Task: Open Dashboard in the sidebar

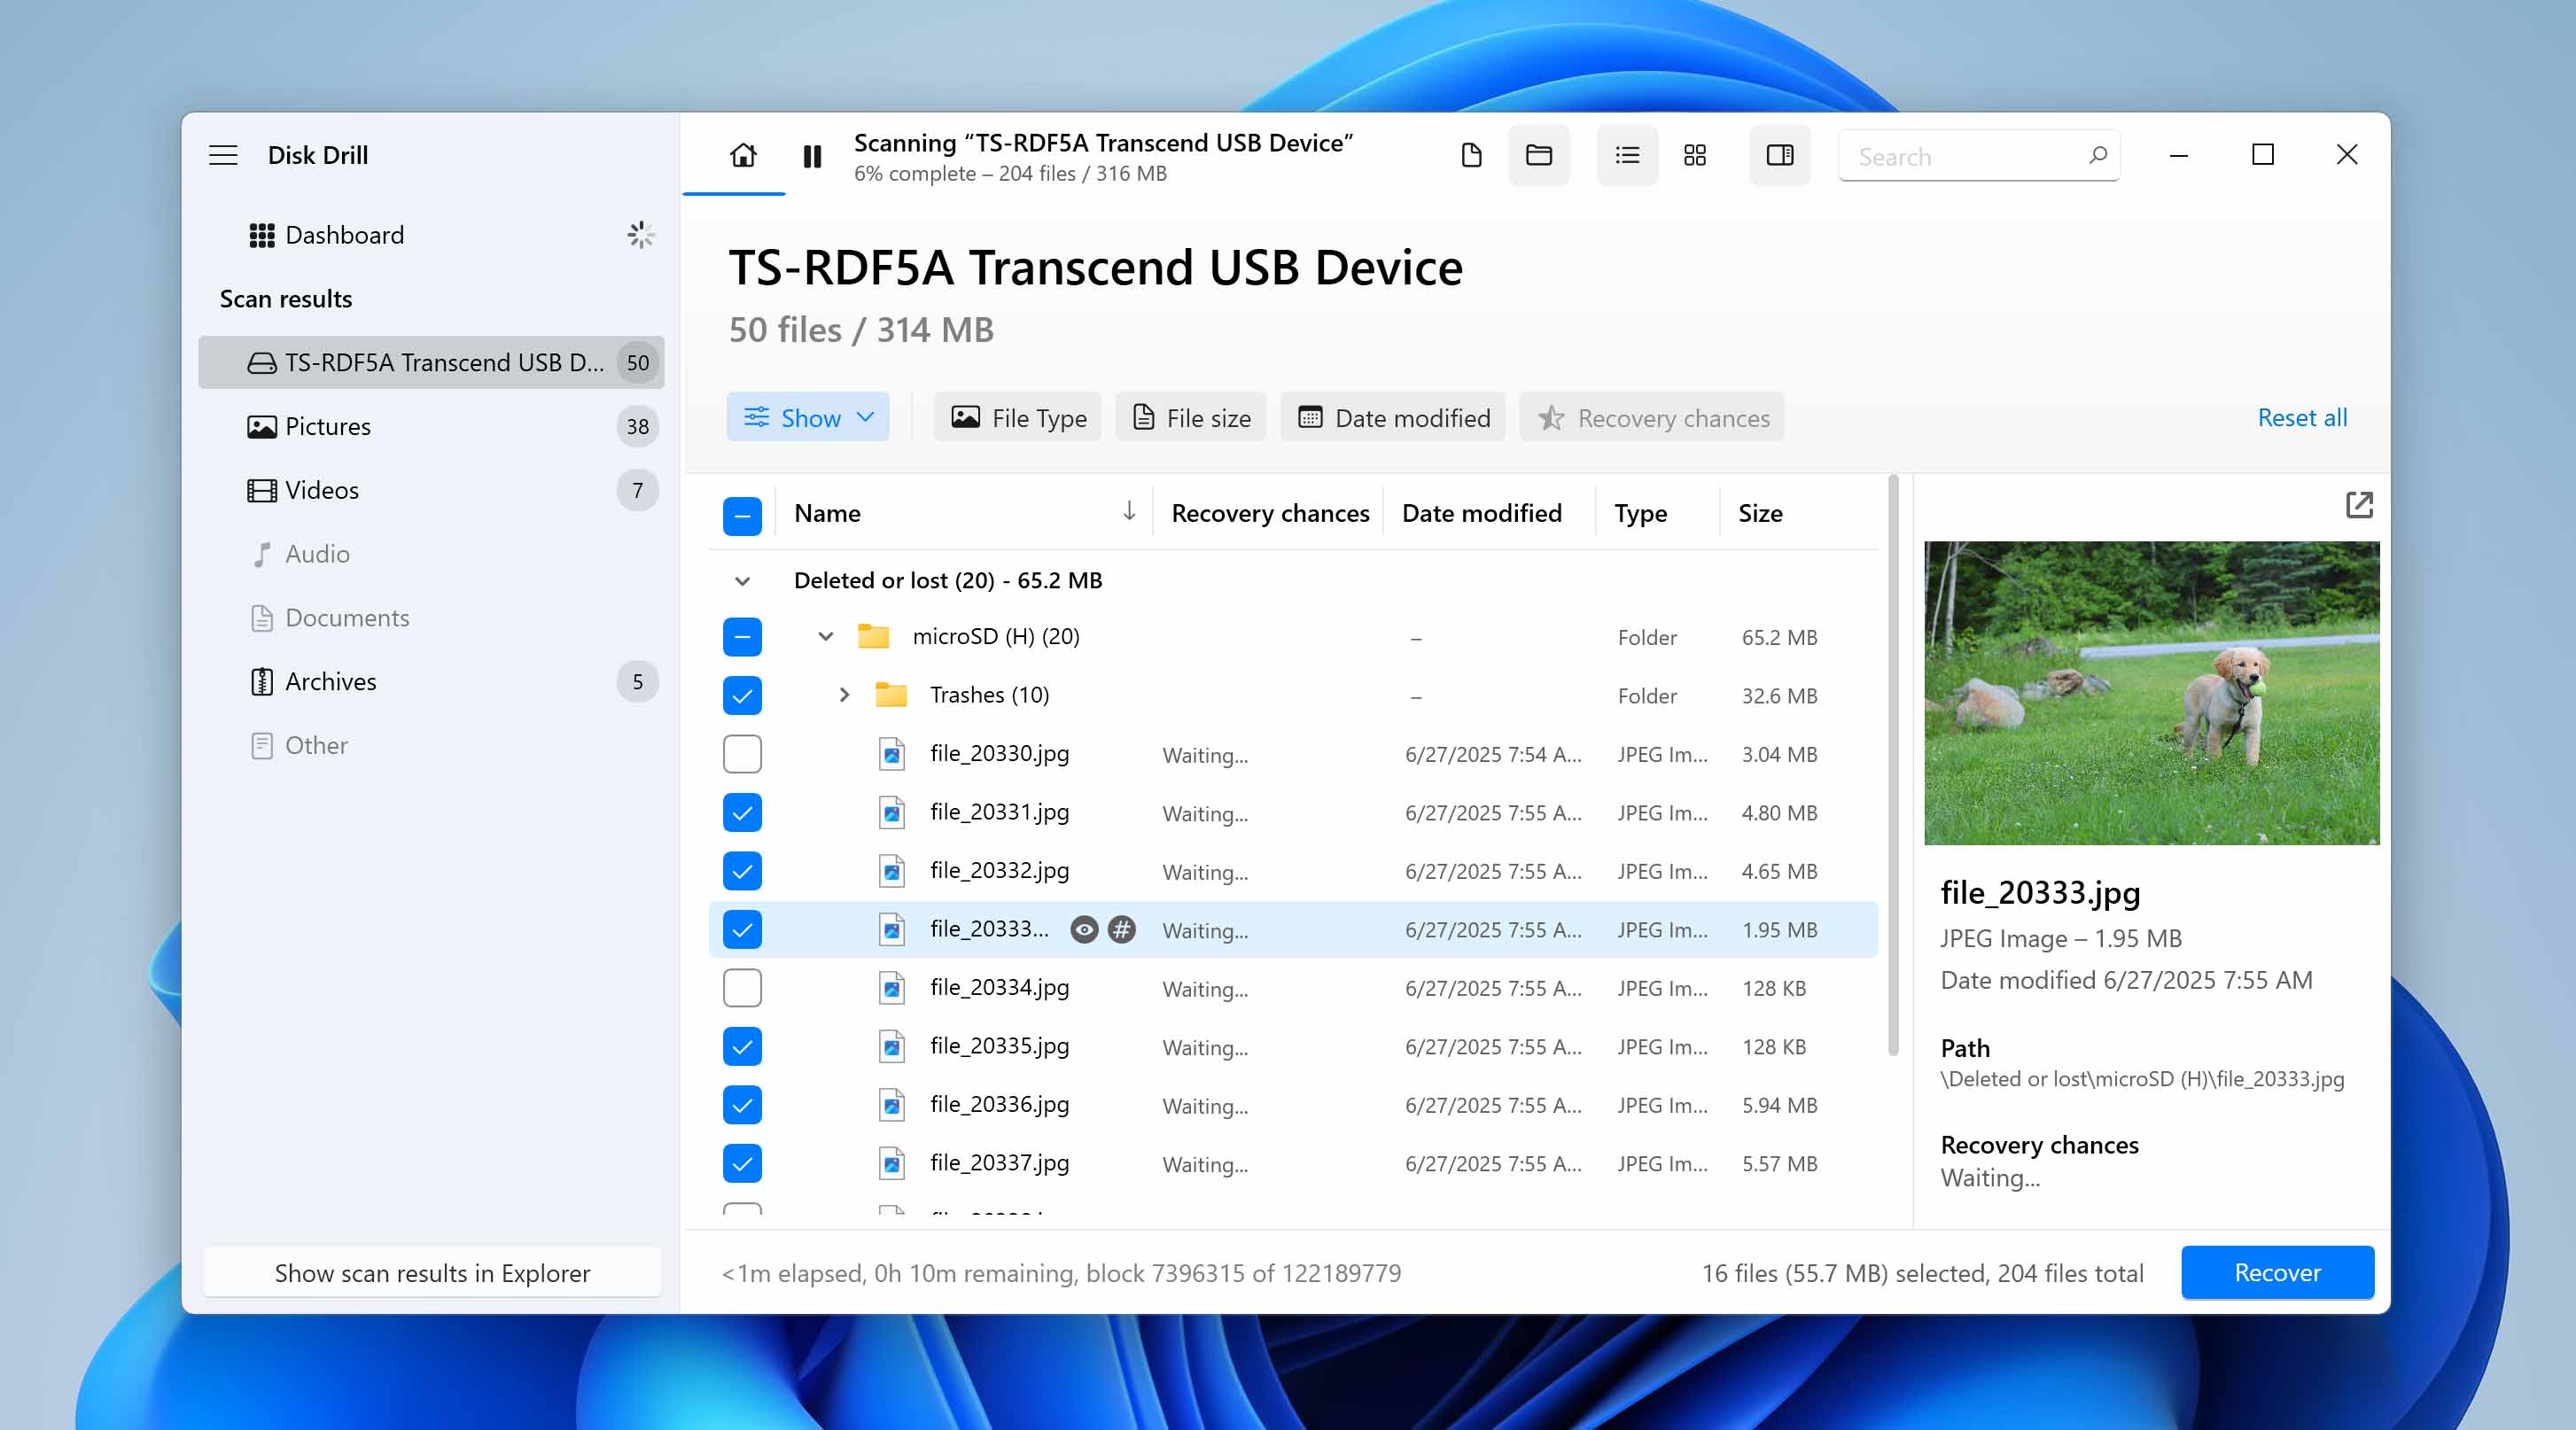Action: click(x=431, y=235)
